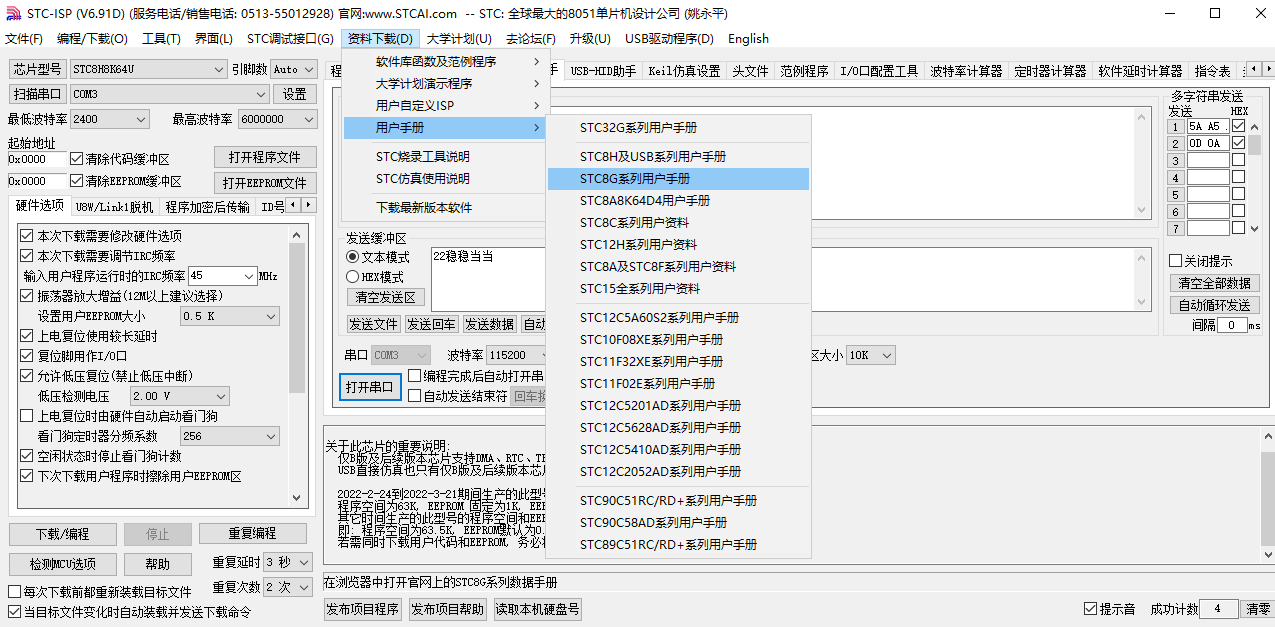This screenshot has width=1275, height=627.
Task: Click the 清零 counter button
Action: click(x=1258, y=609)
